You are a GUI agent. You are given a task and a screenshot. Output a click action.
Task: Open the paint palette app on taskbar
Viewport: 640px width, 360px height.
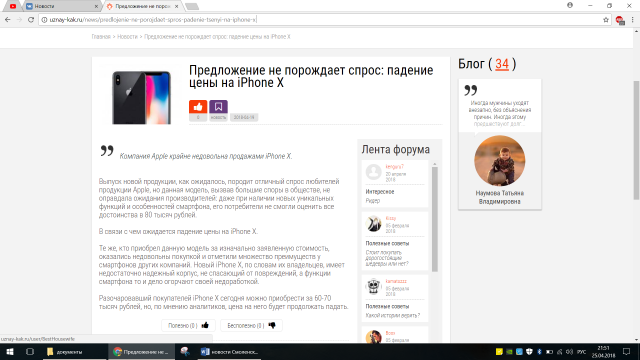coord(185,351)
